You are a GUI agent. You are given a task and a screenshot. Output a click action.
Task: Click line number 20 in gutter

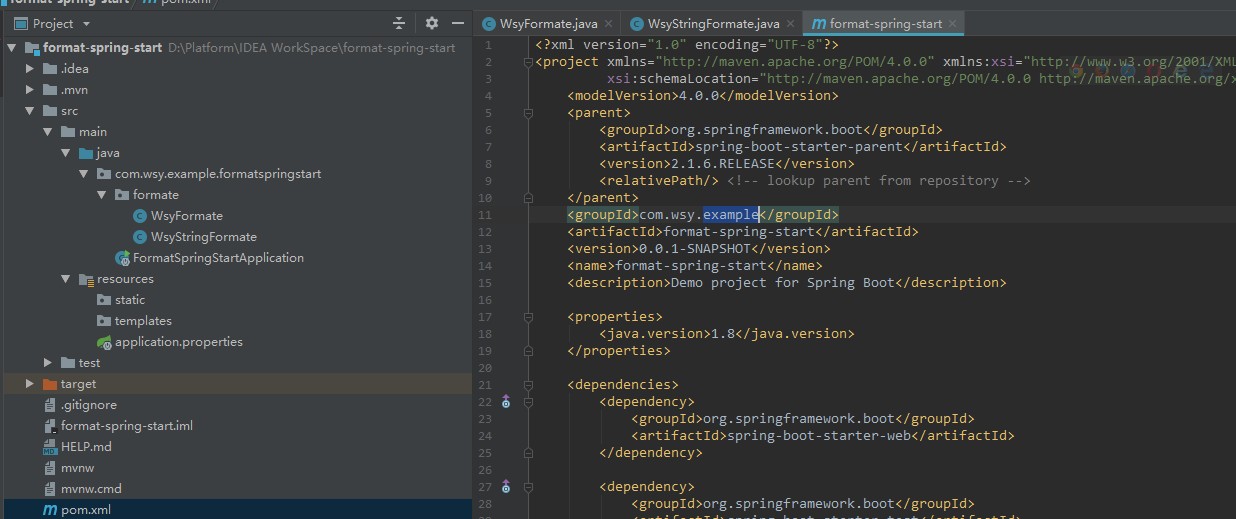click(x=485, y=368)
